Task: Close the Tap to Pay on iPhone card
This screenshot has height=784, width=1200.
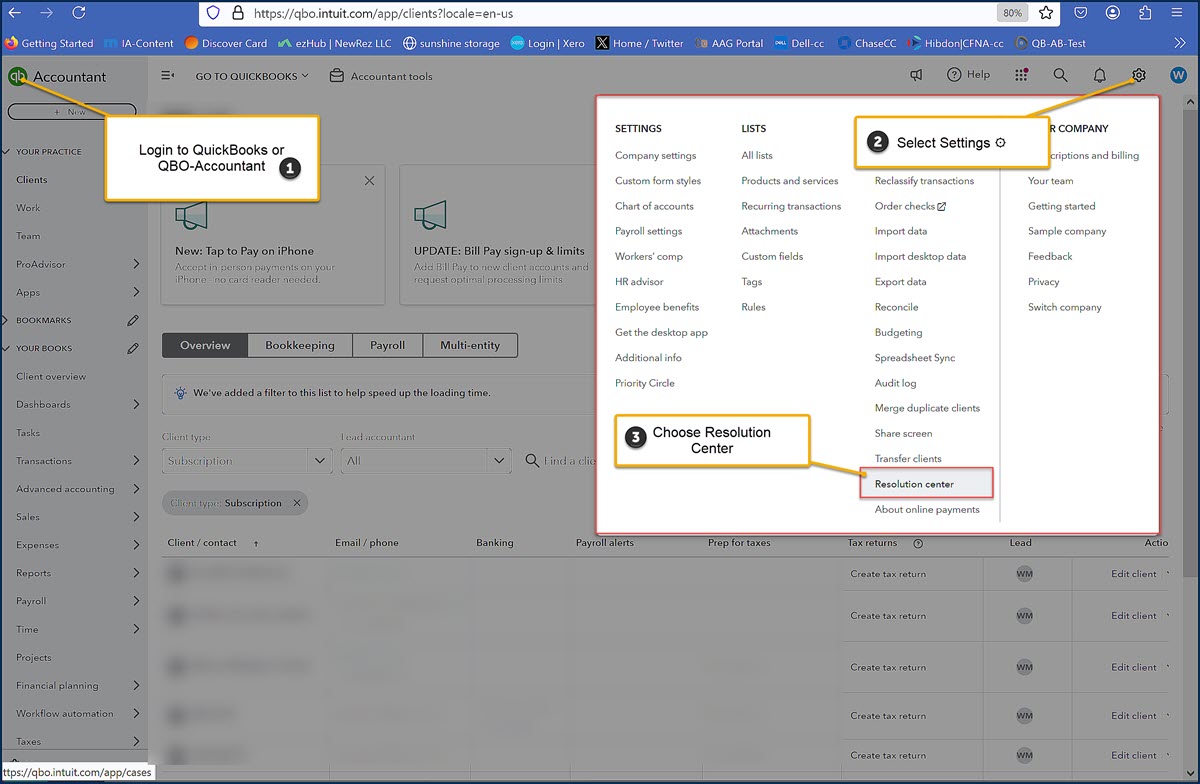Action: pos(369,181)
